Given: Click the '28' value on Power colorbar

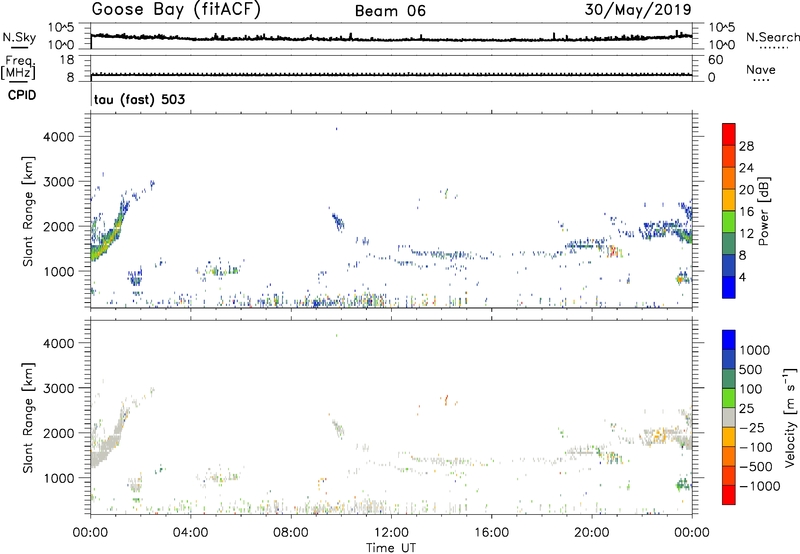Looking at the screenshot, I should (746, 146).
